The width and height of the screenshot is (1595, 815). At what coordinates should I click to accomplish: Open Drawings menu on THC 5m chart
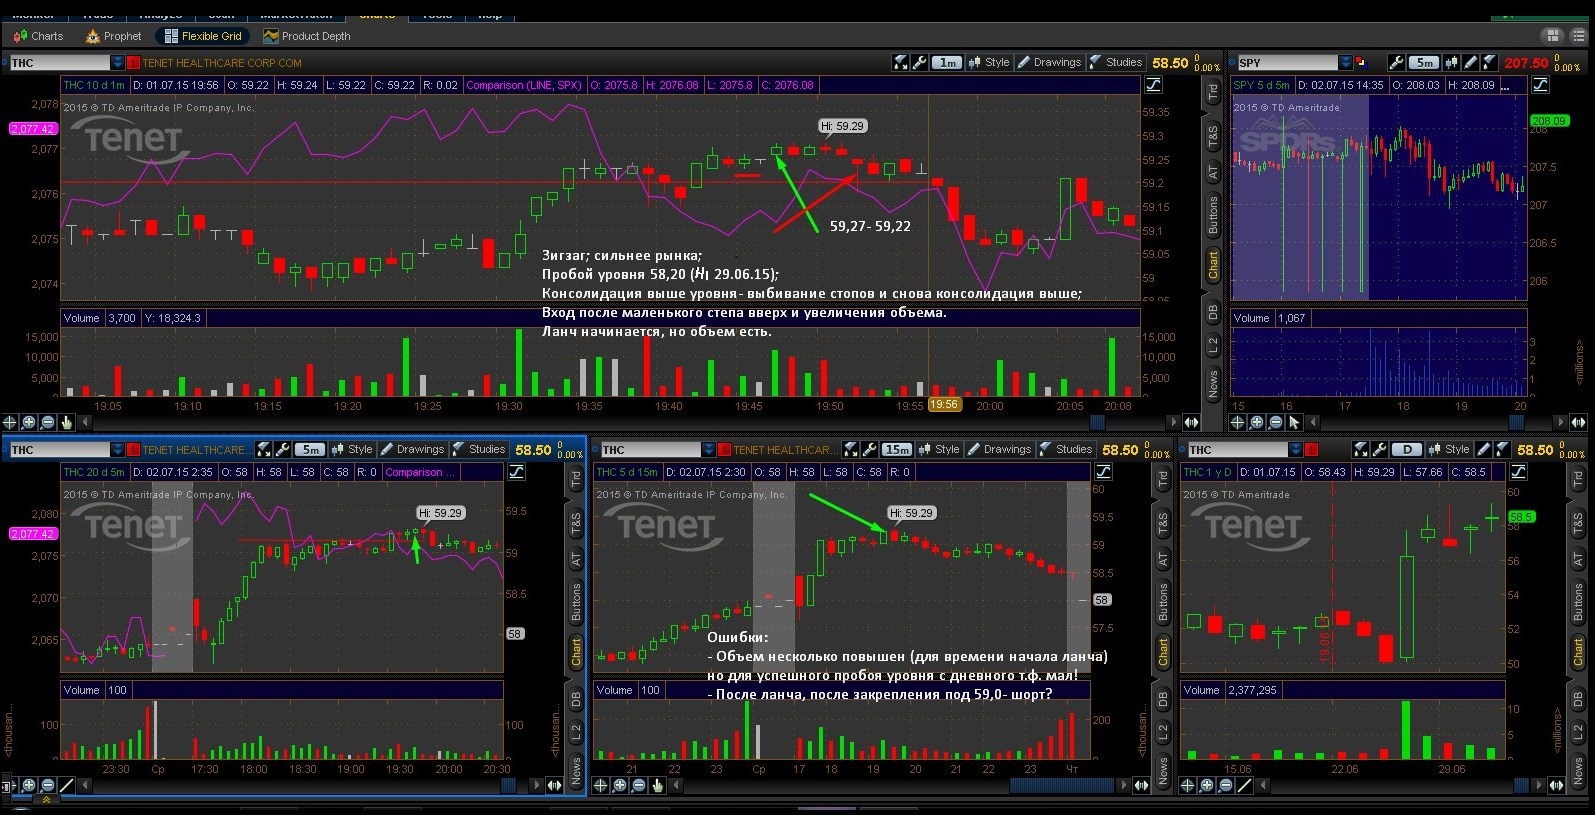point(411,449)
